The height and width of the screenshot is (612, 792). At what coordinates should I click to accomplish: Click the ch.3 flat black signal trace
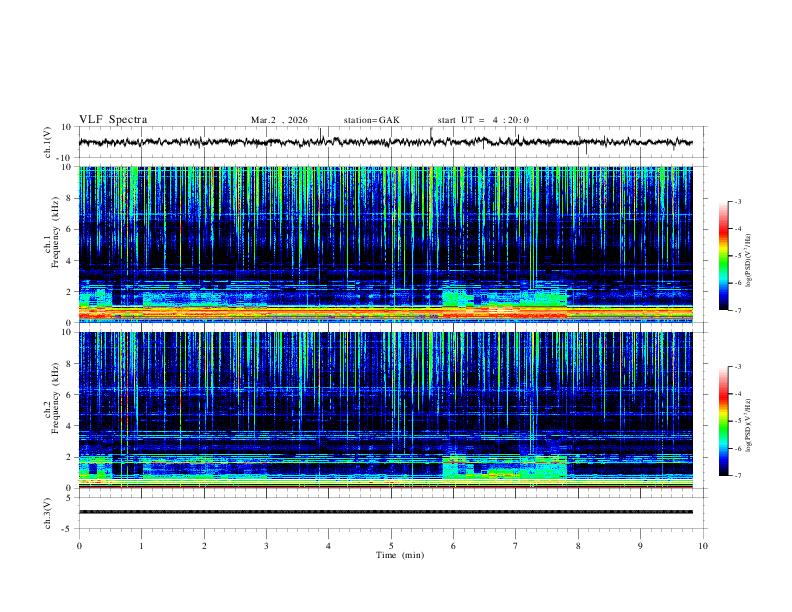385,512
